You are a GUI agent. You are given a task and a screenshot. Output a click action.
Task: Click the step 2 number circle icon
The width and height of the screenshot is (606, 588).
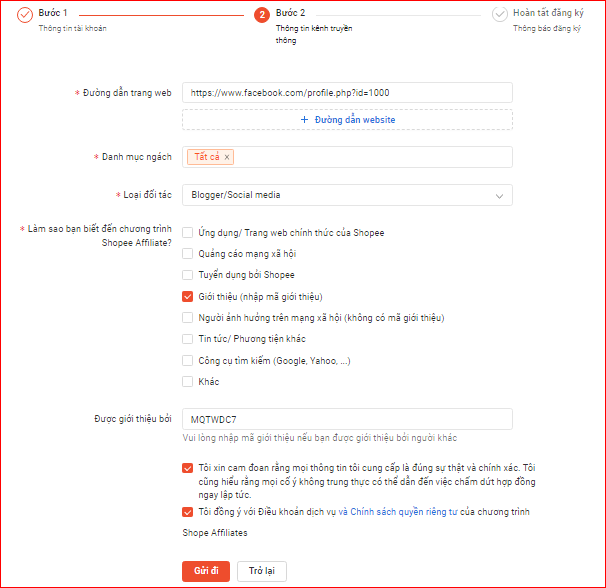pos(262,15)
